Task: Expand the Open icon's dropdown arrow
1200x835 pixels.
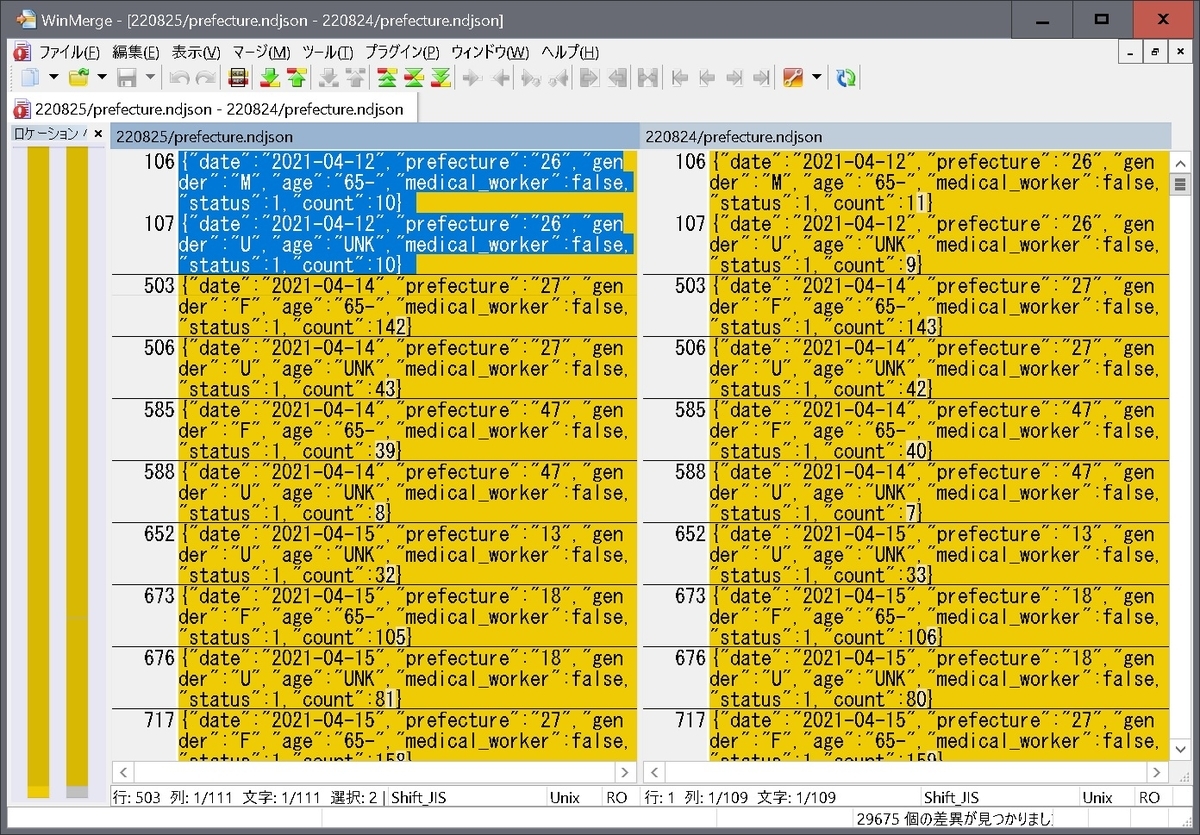Action: [x=101, y=77]
